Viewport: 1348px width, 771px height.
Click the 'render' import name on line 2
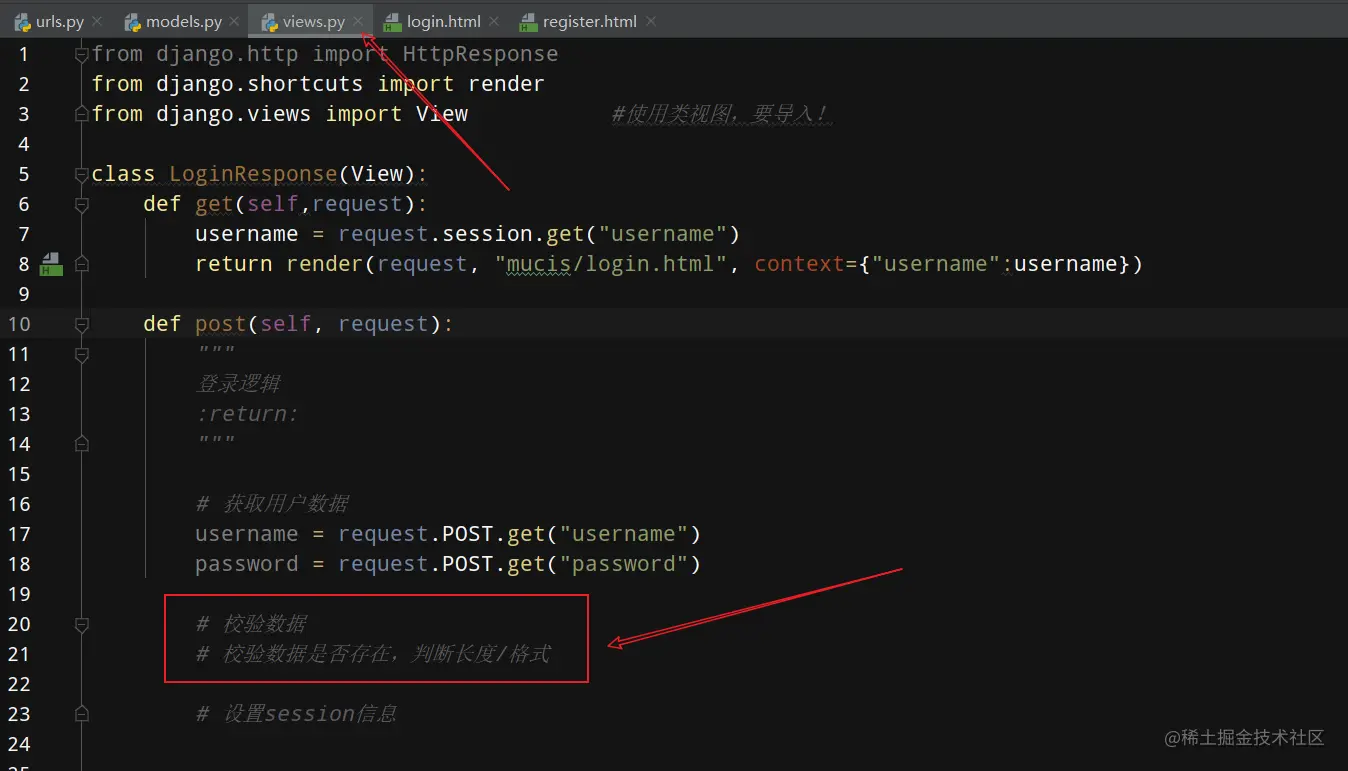506,84
